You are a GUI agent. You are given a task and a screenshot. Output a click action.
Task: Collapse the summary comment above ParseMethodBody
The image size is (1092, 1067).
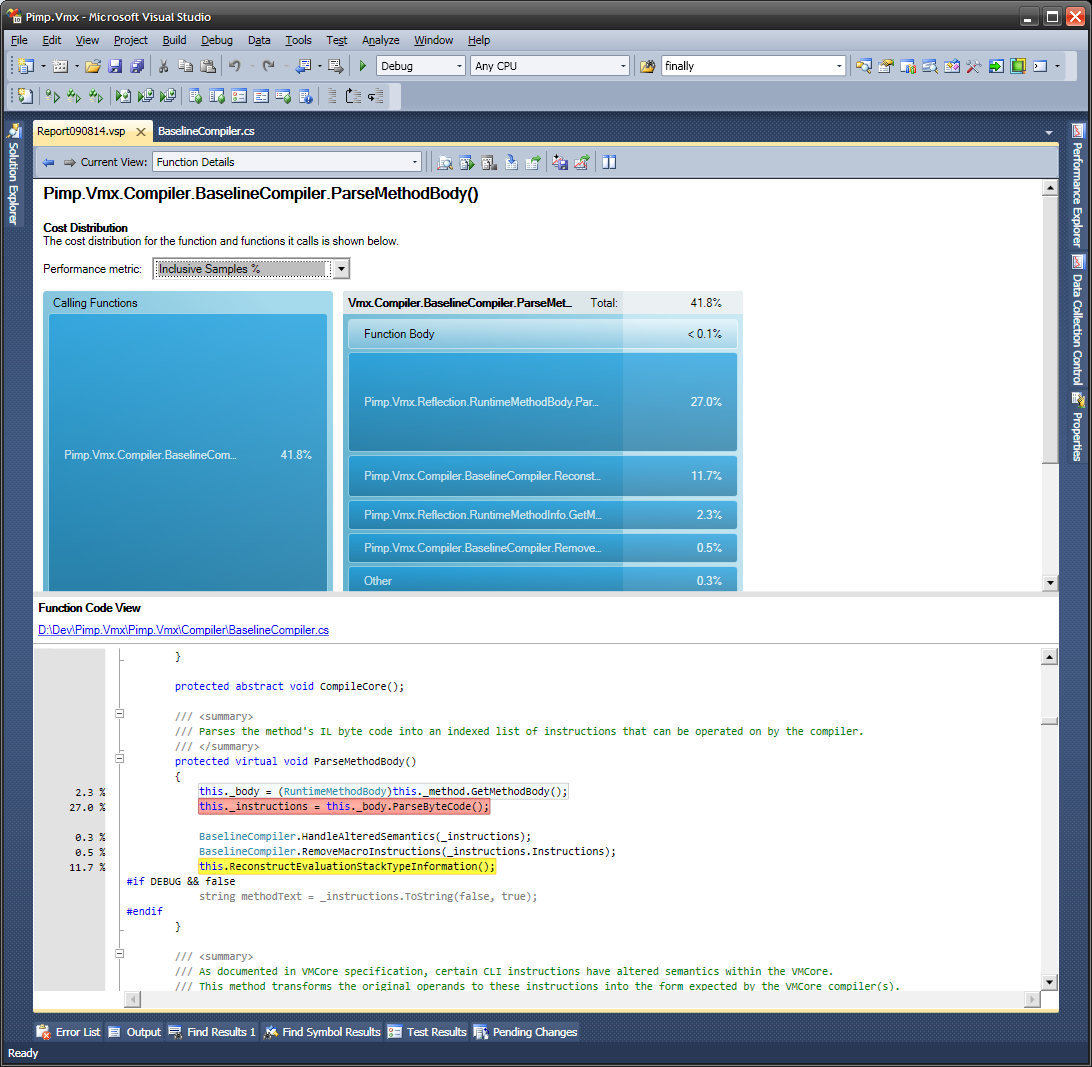tap(120, 713)
